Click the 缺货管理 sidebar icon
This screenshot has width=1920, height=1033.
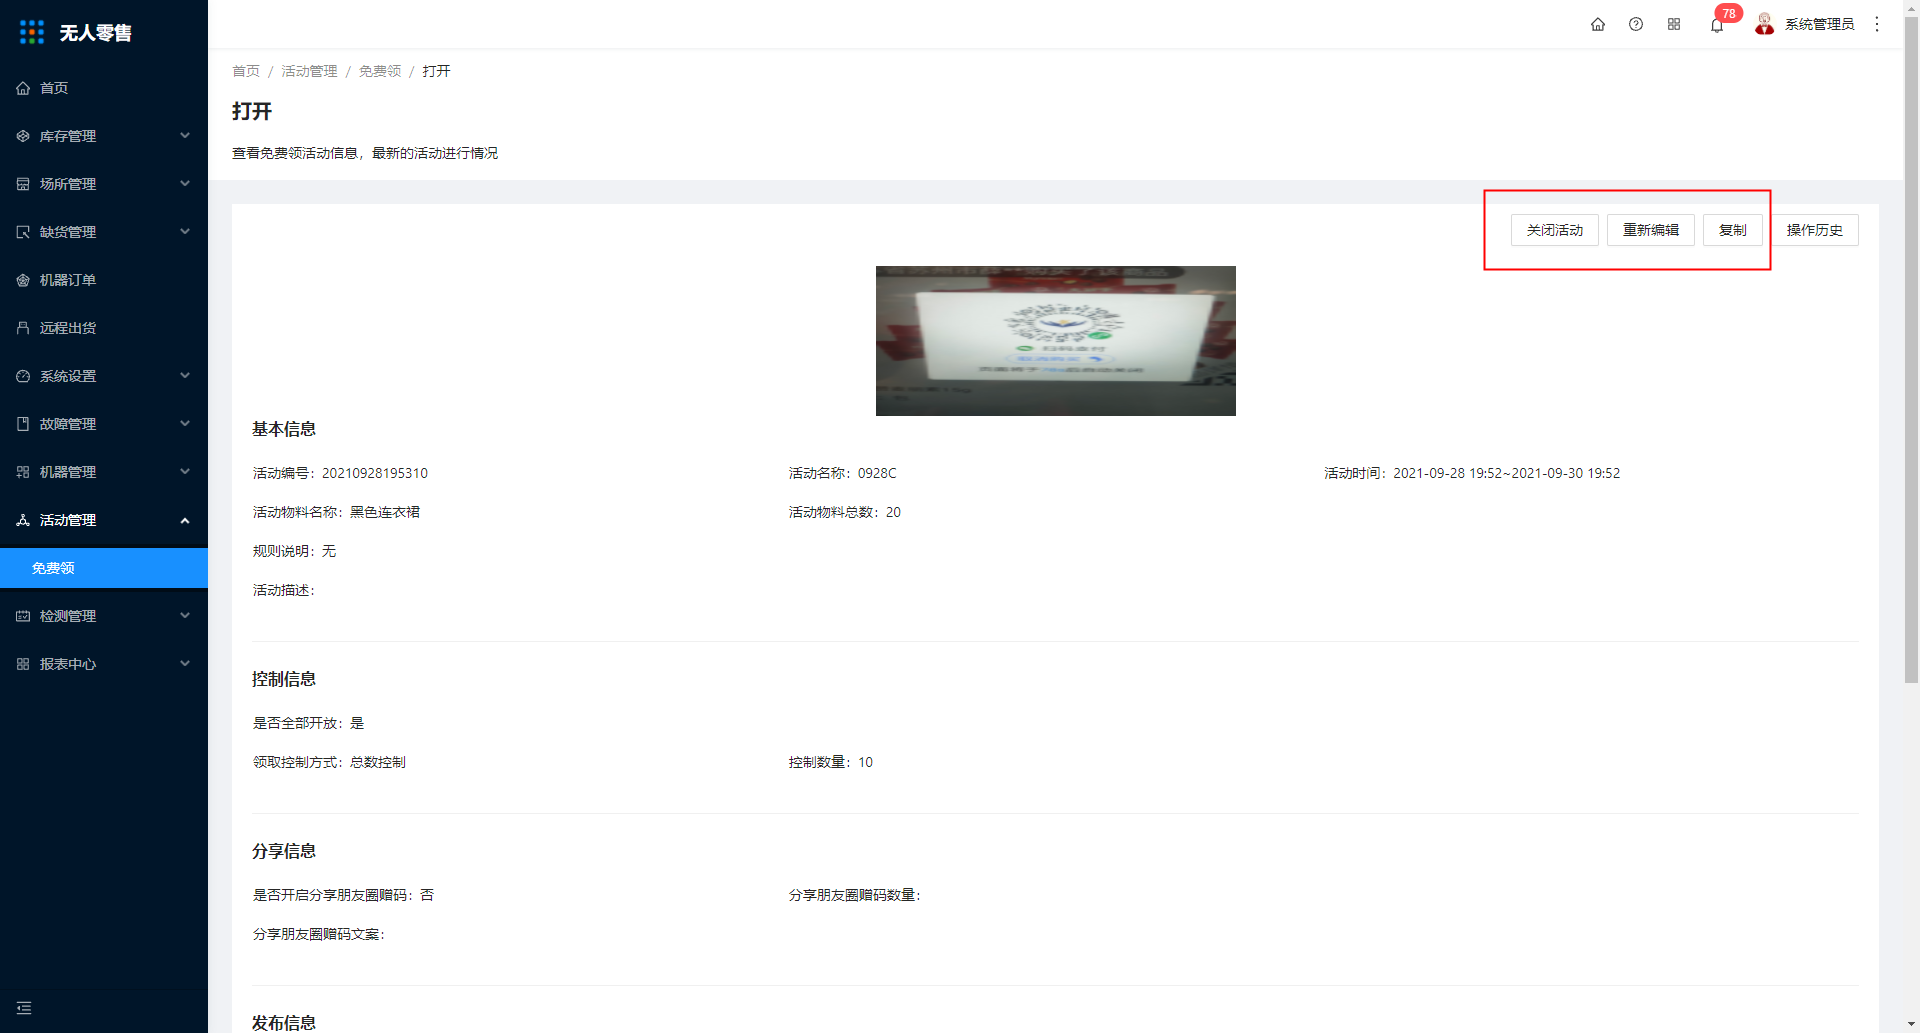[x=23, y=232]
